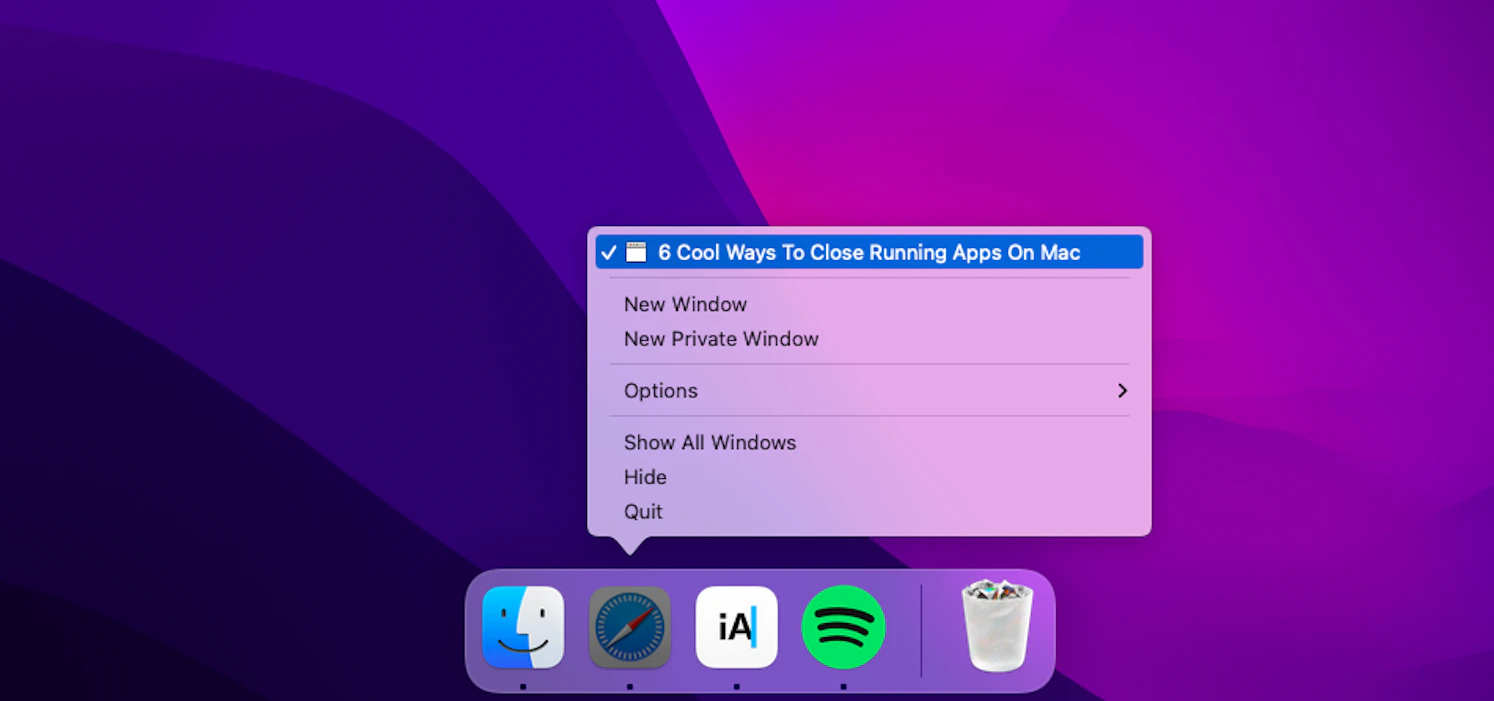This screenshot has height=701, width=1494.
Task: Click the Safari compass icon in Dock
Action: click(x=630, y=627)
